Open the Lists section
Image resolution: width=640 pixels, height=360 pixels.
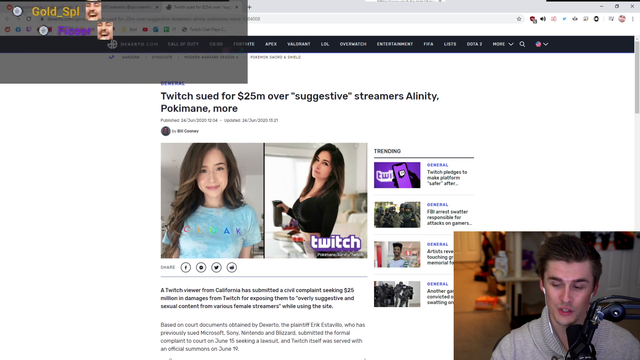[450, 44]
